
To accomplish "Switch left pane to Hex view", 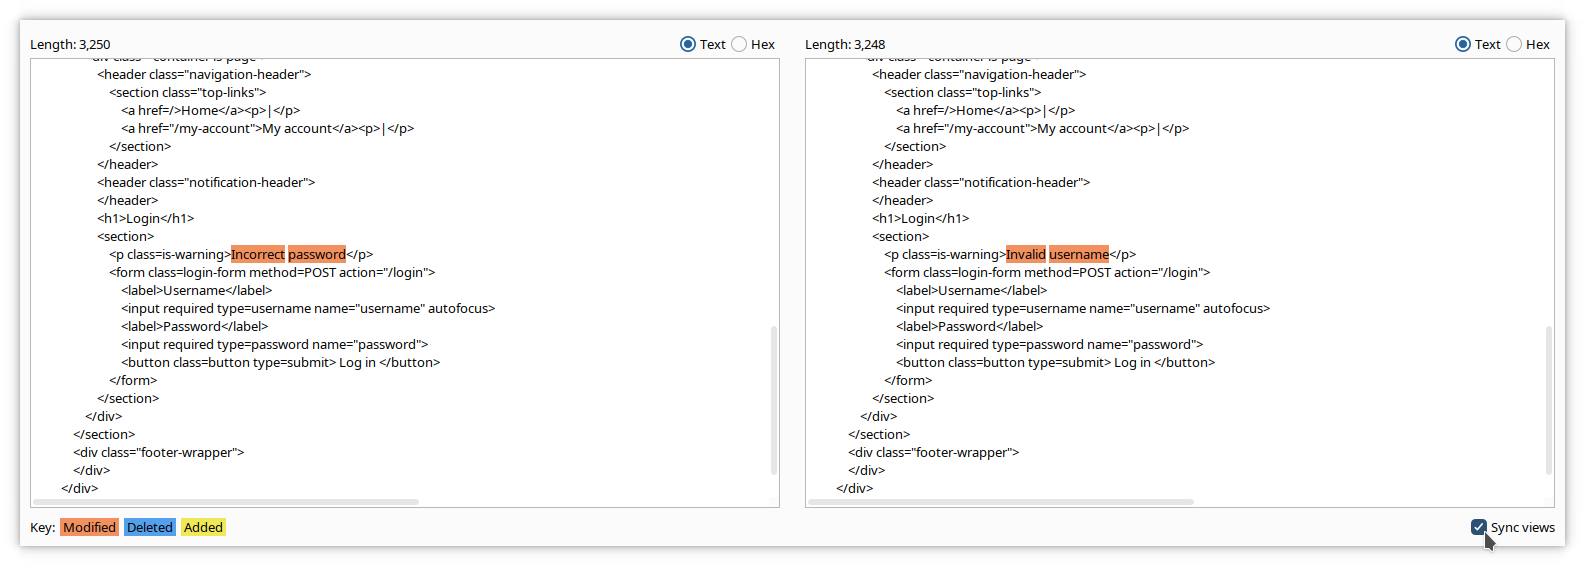I will click(x=739, y=44).
